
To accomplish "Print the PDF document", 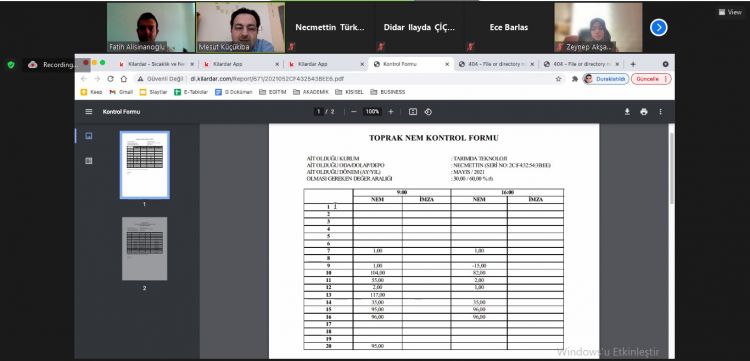I will (x=644, y=112).
